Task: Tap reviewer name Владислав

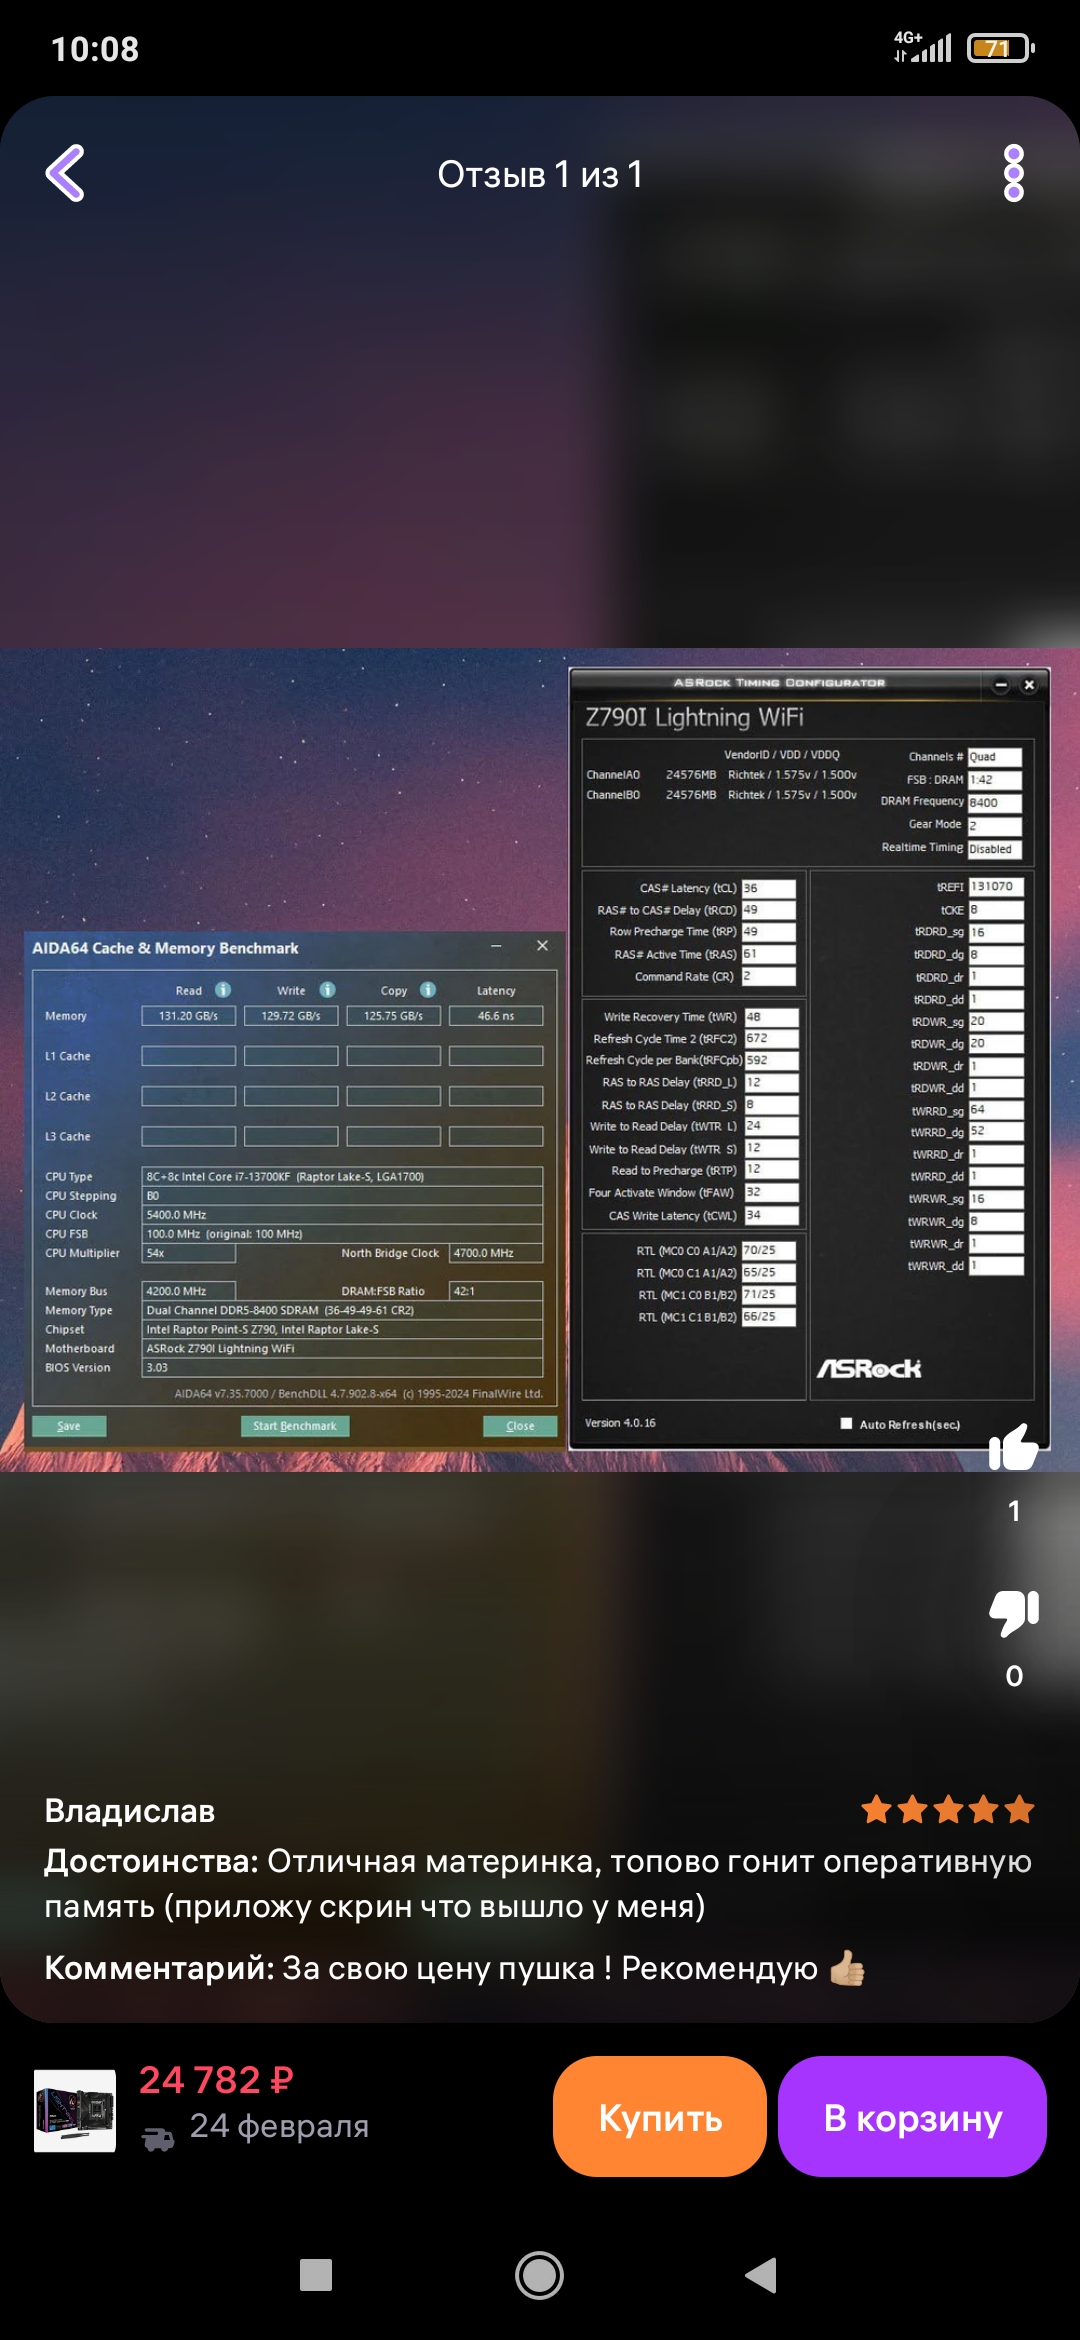Action: pyautogui.click(x=130, y=1811)
